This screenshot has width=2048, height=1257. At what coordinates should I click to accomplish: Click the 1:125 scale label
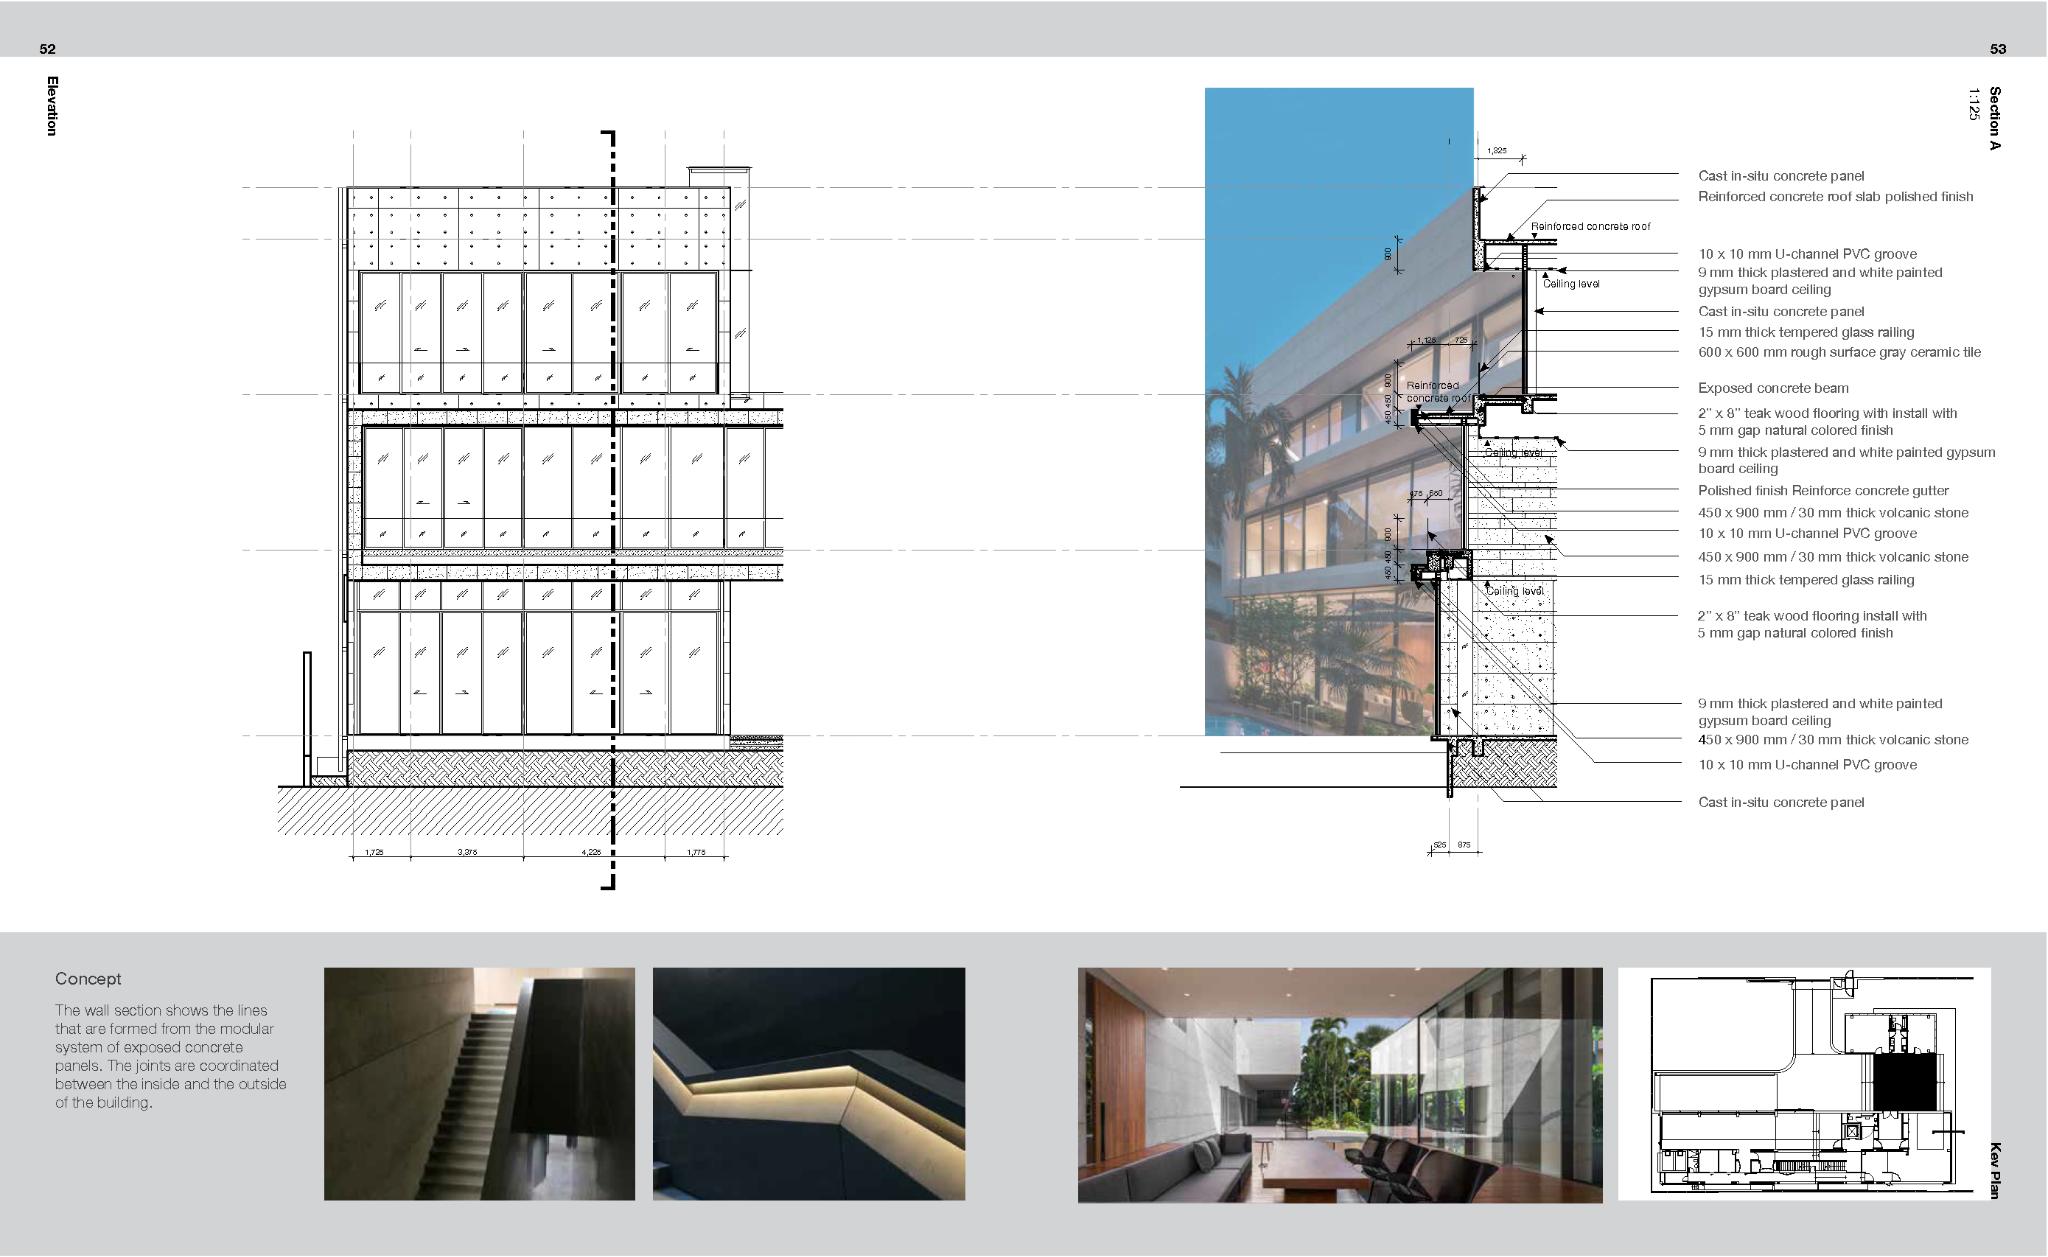[1973, 104]
